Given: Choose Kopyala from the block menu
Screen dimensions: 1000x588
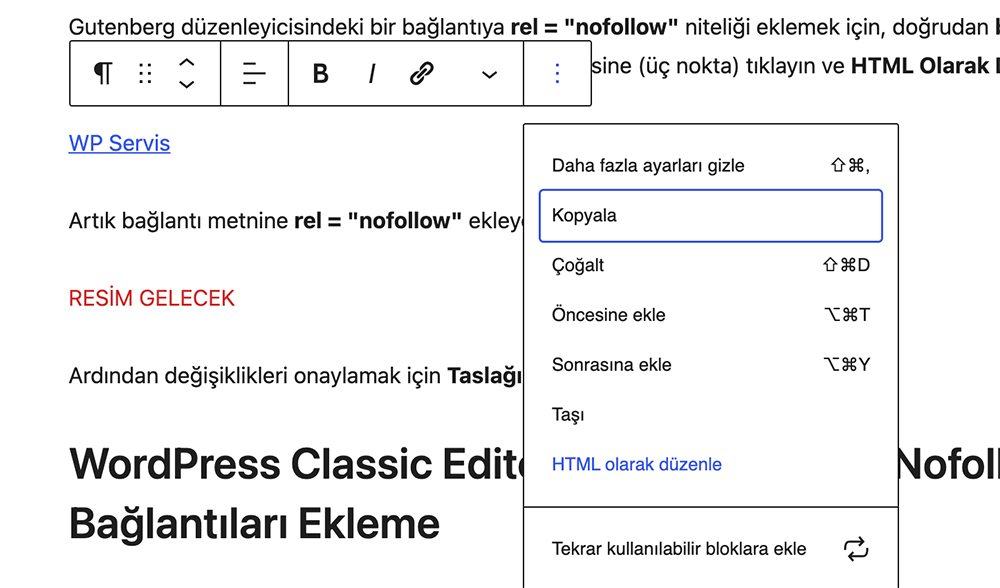Looking at the screenshot, I should tap(710, 216).
